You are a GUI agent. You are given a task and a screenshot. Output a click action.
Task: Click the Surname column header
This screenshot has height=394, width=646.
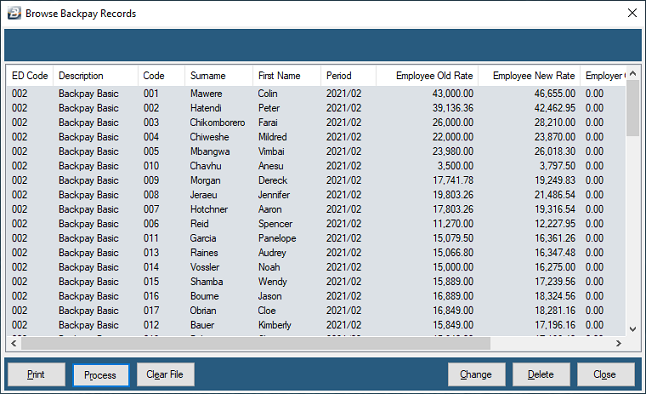click(219, 76)
